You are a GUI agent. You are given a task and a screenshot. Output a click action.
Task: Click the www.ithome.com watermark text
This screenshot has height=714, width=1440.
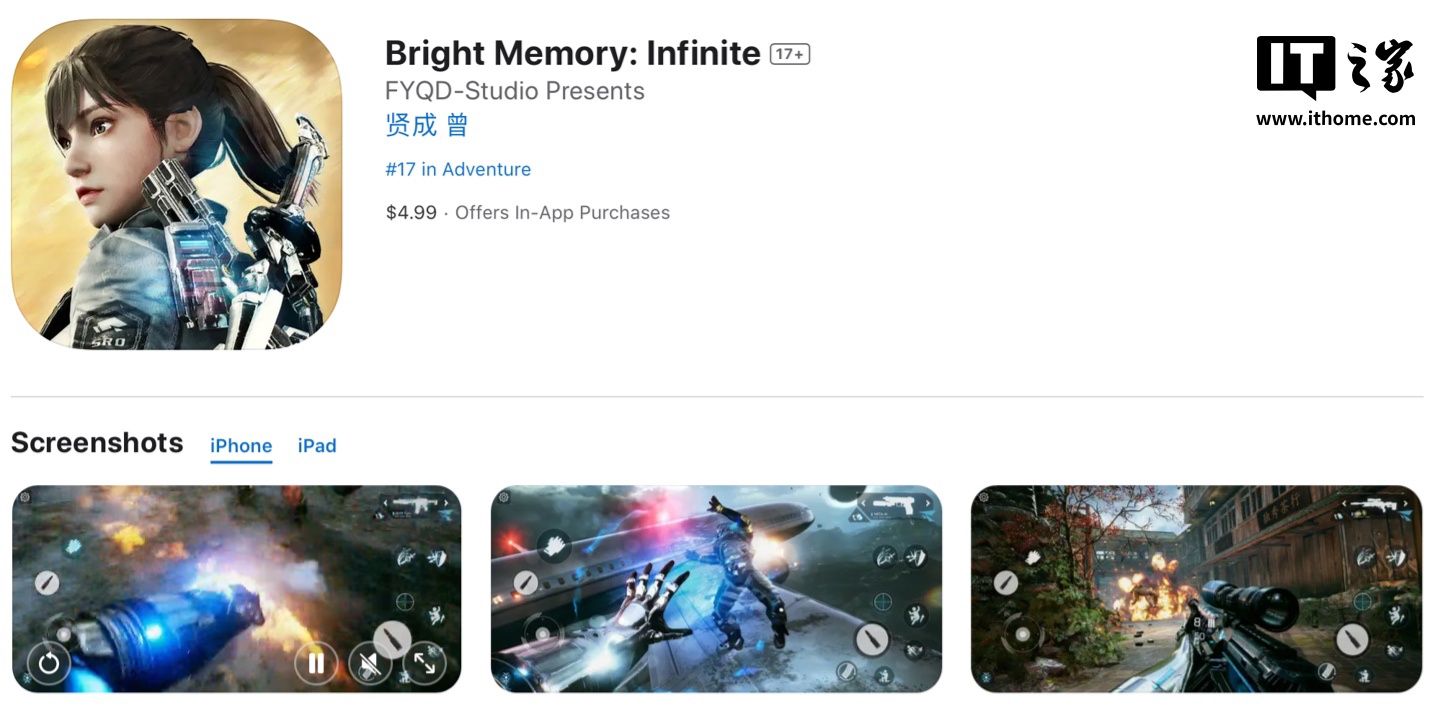pos(1336,119)
